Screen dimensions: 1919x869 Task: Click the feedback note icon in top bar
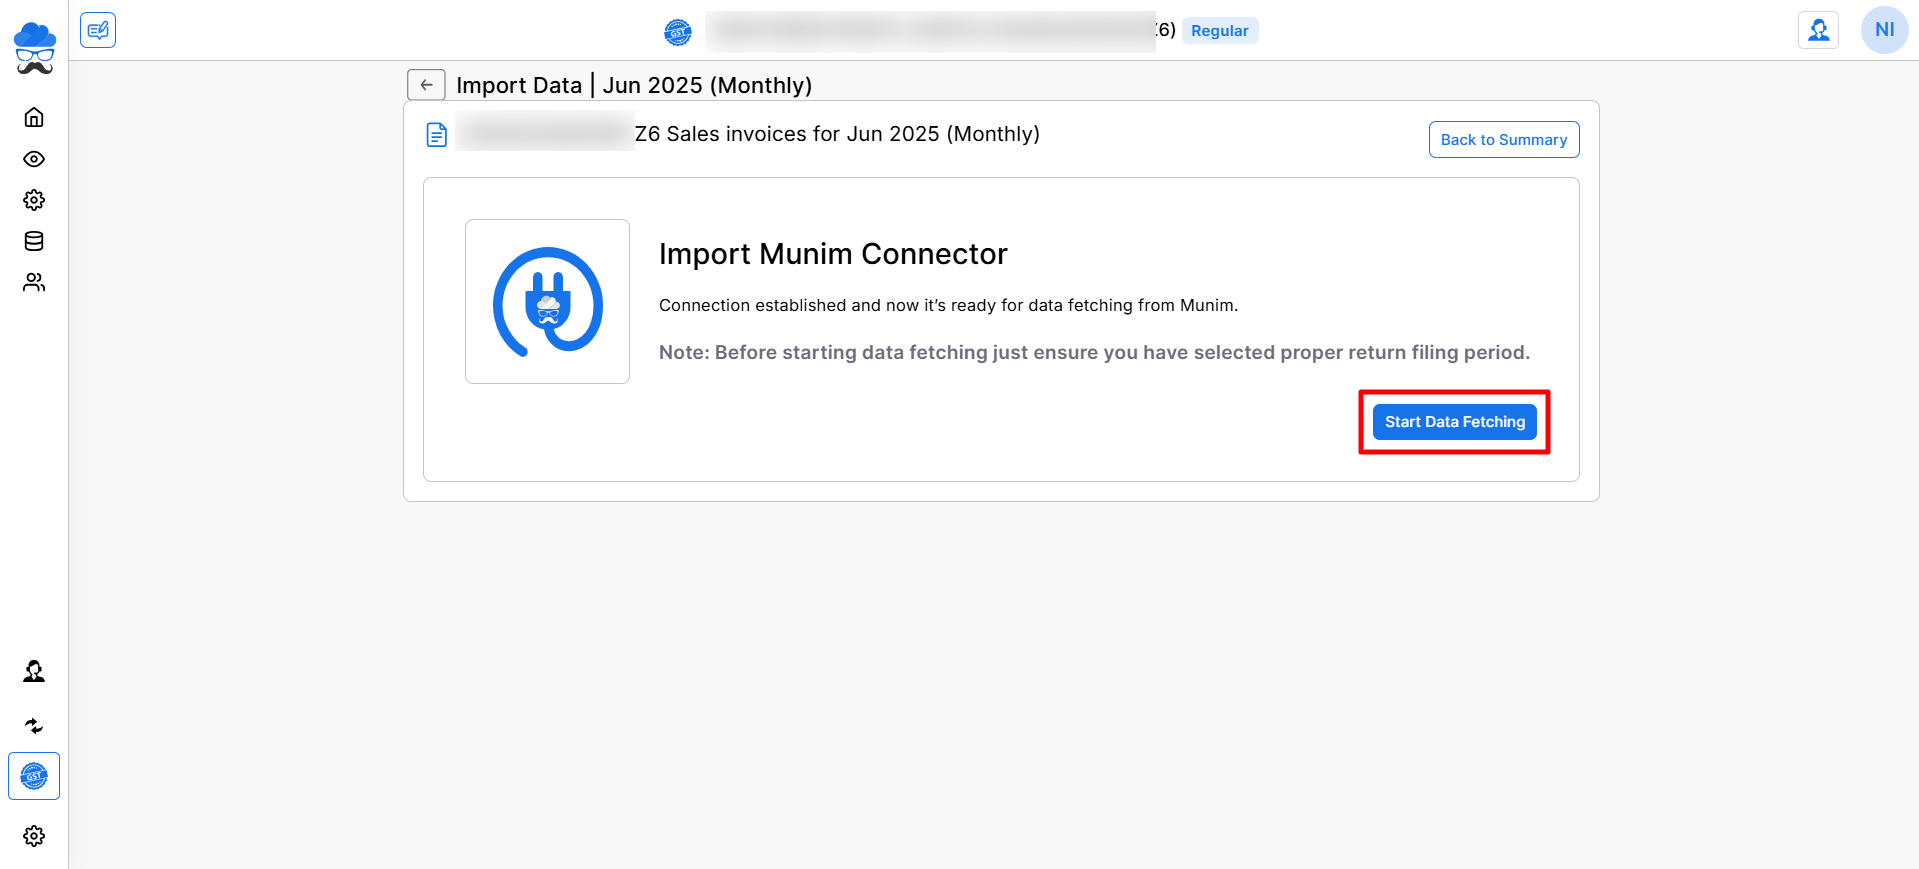click(98, 30)
